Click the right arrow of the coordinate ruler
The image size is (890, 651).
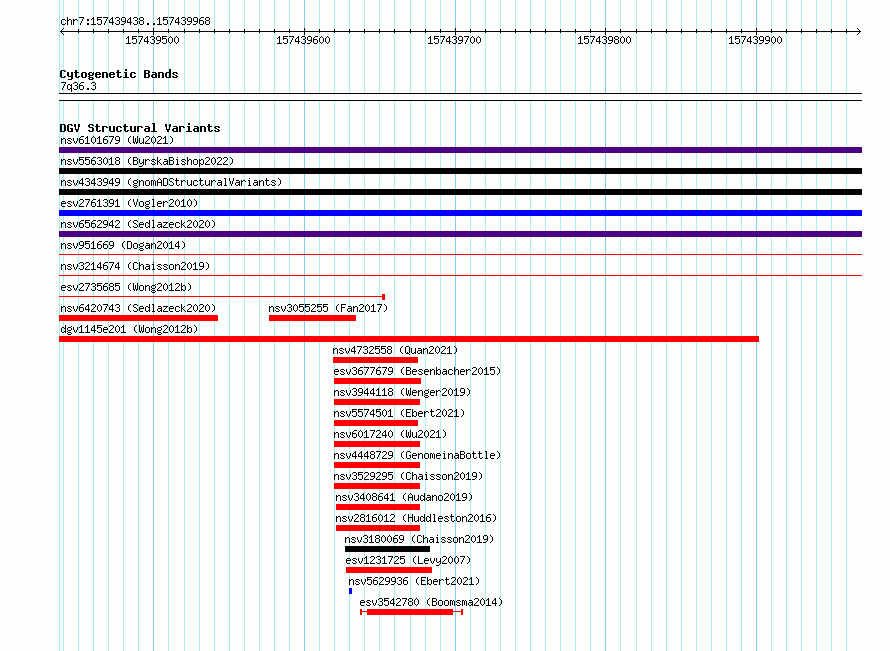(859, 31)
